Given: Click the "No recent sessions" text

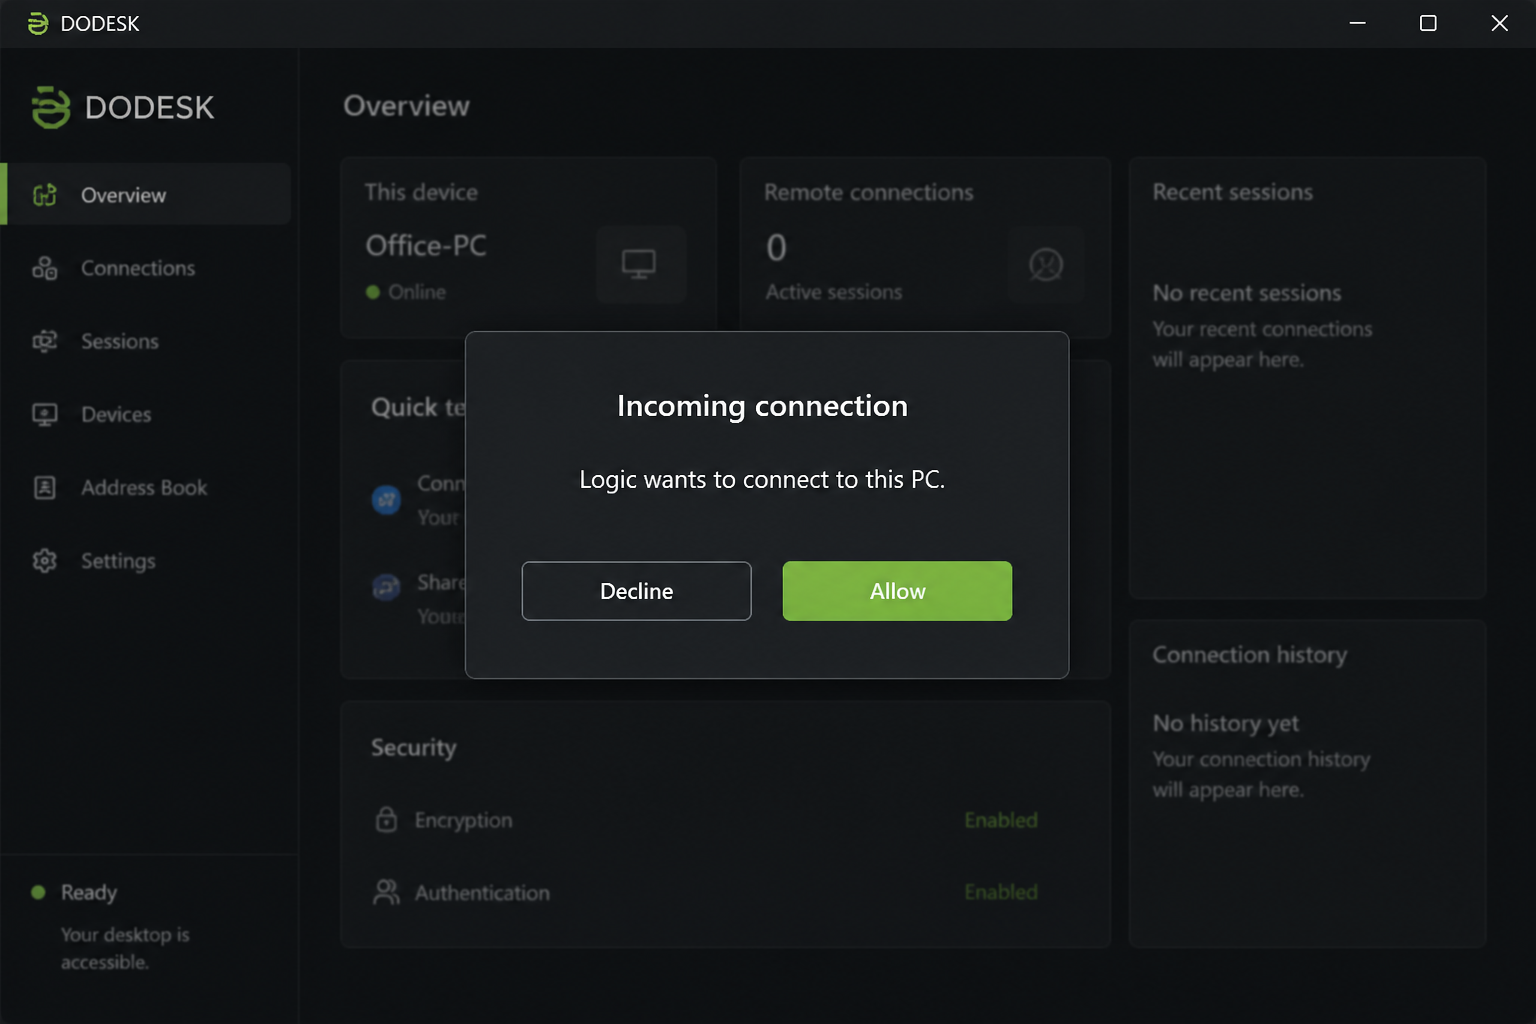Looking at the screenshot, I should tap(1247, 293).
